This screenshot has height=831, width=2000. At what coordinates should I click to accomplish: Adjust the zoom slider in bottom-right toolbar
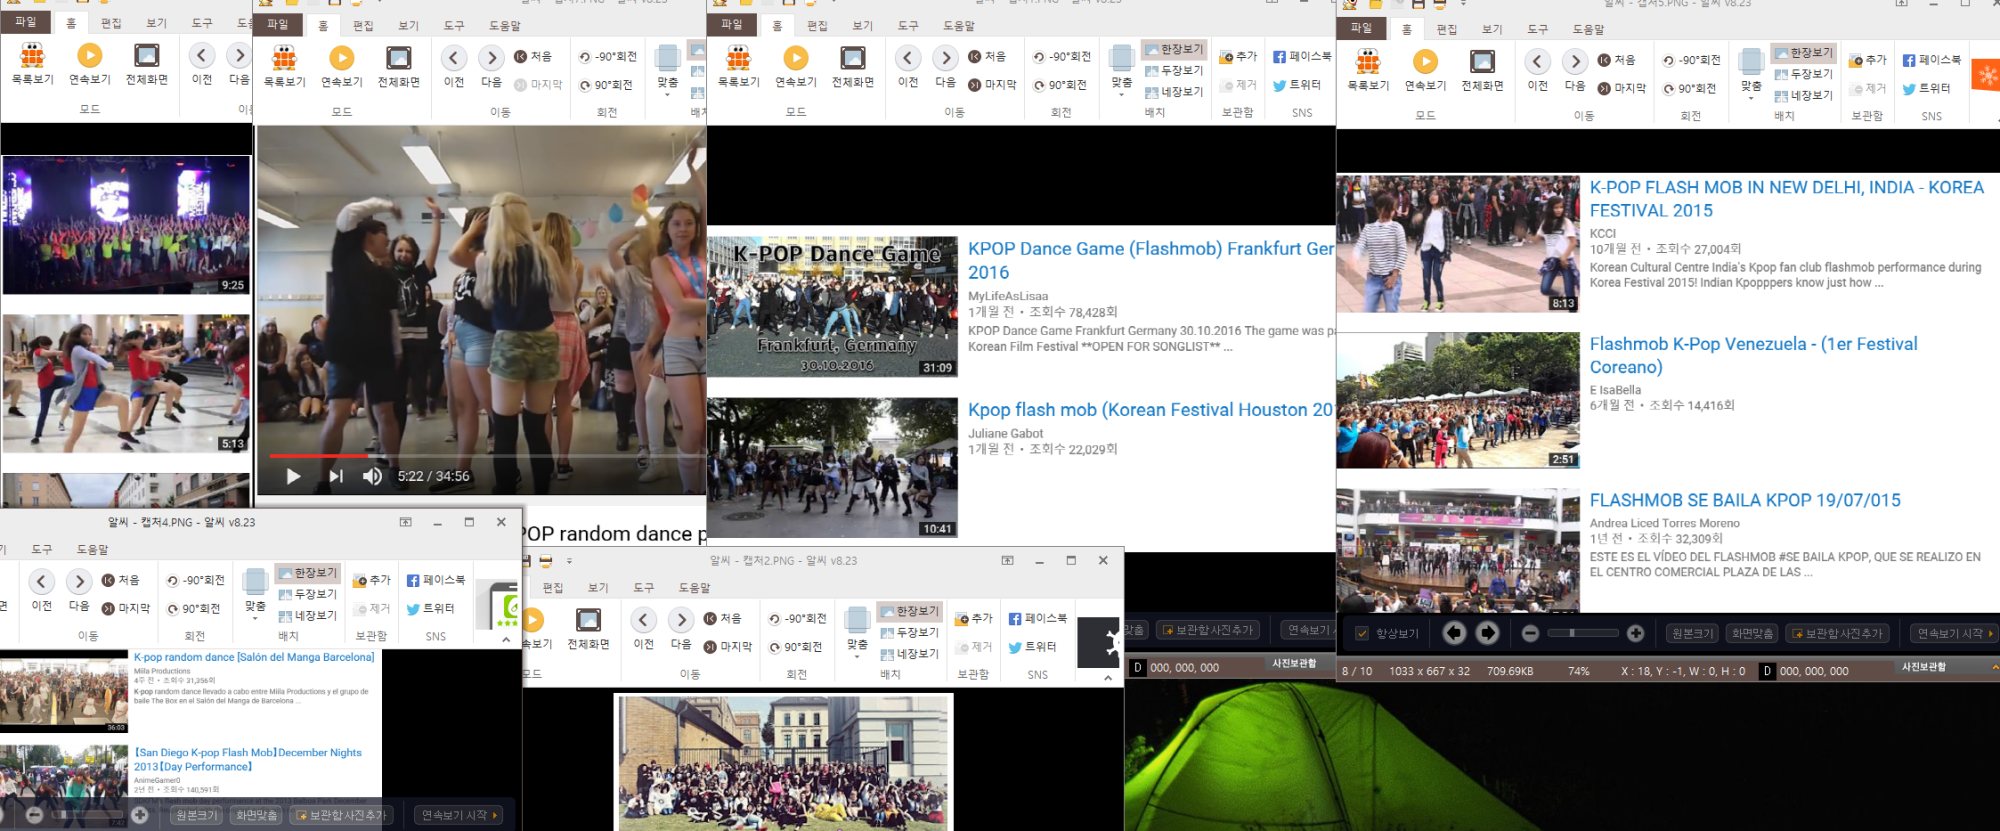[1582, 633]
